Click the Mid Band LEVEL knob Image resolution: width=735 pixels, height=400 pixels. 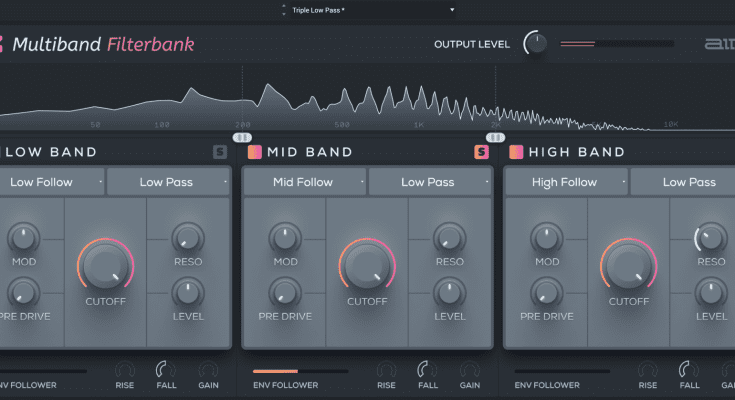[x=449, y=293]
